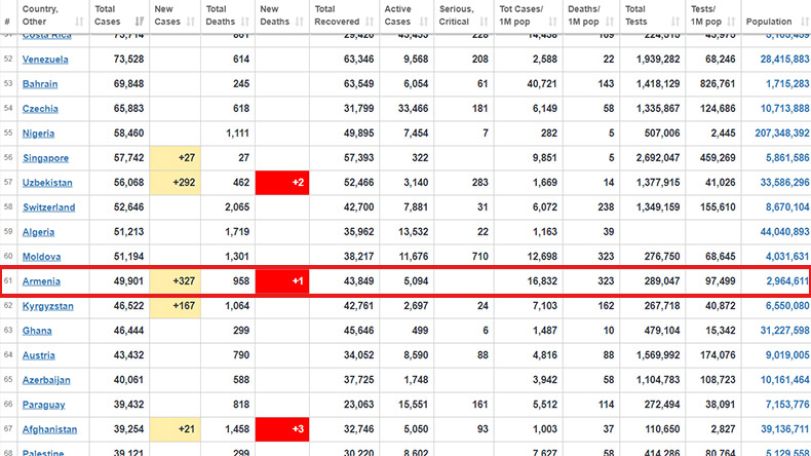Sort by Tests/1M pop arrows

click(731, 22)
